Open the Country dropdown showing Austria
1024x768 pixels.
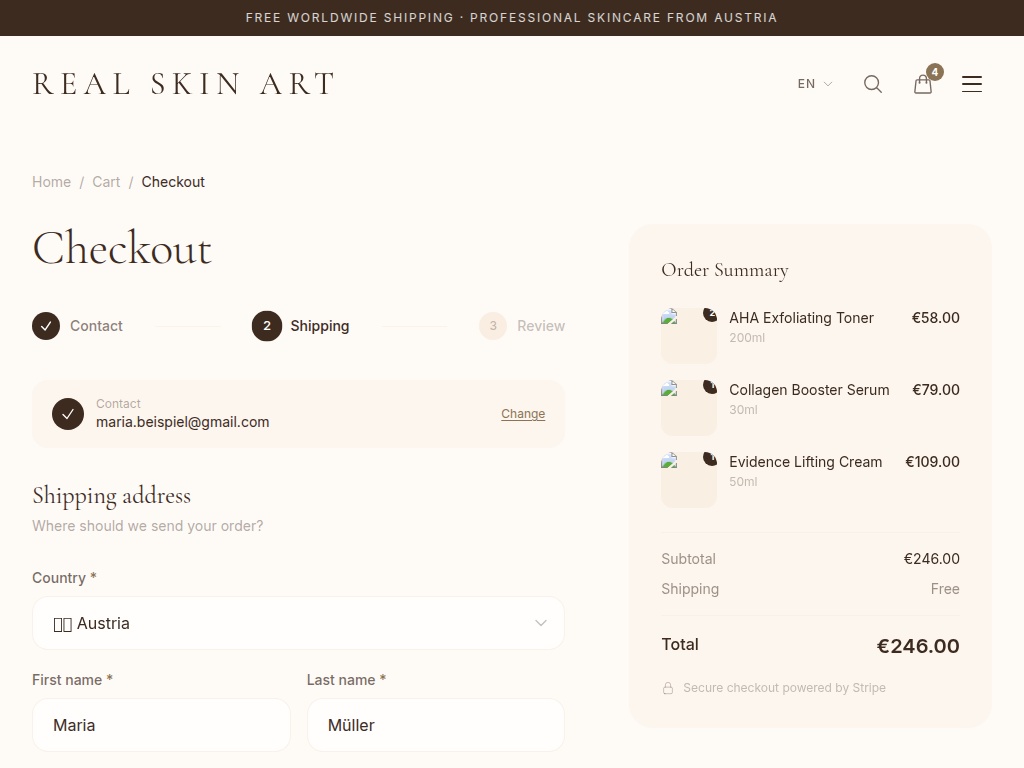point(298,623)
